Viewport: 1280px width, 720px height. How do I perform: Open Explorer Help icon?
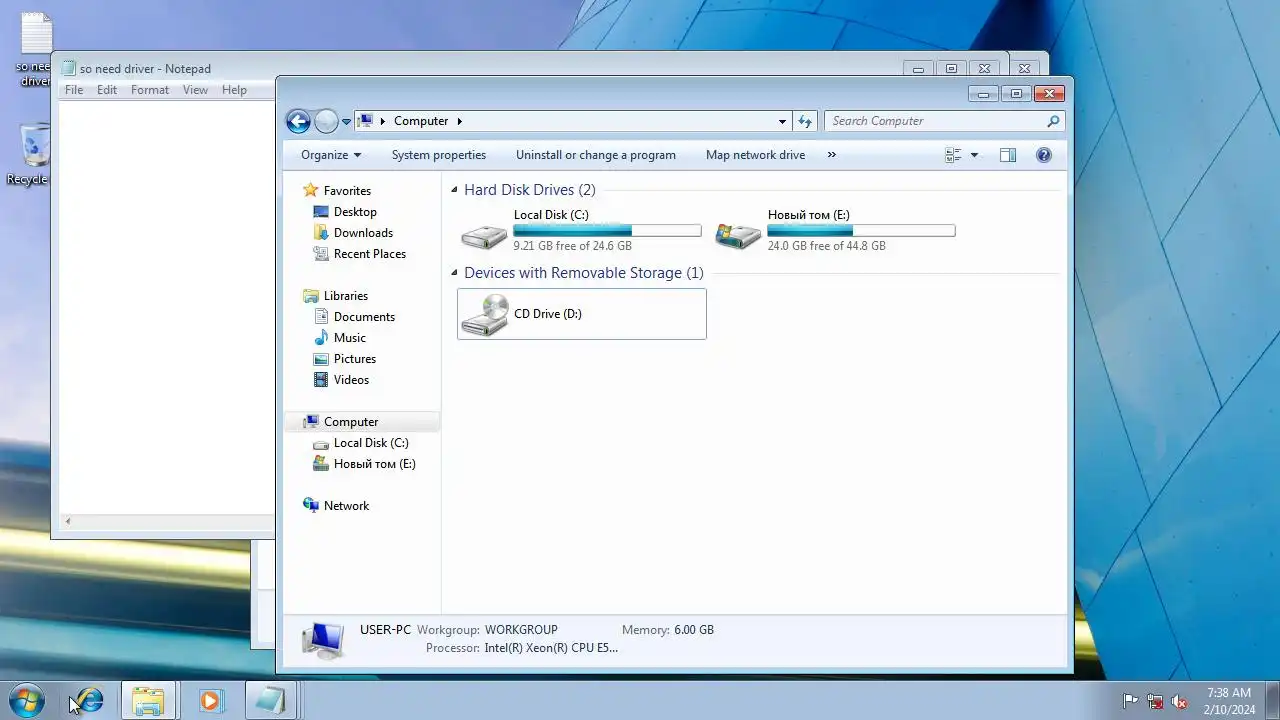pos(1044,155)
